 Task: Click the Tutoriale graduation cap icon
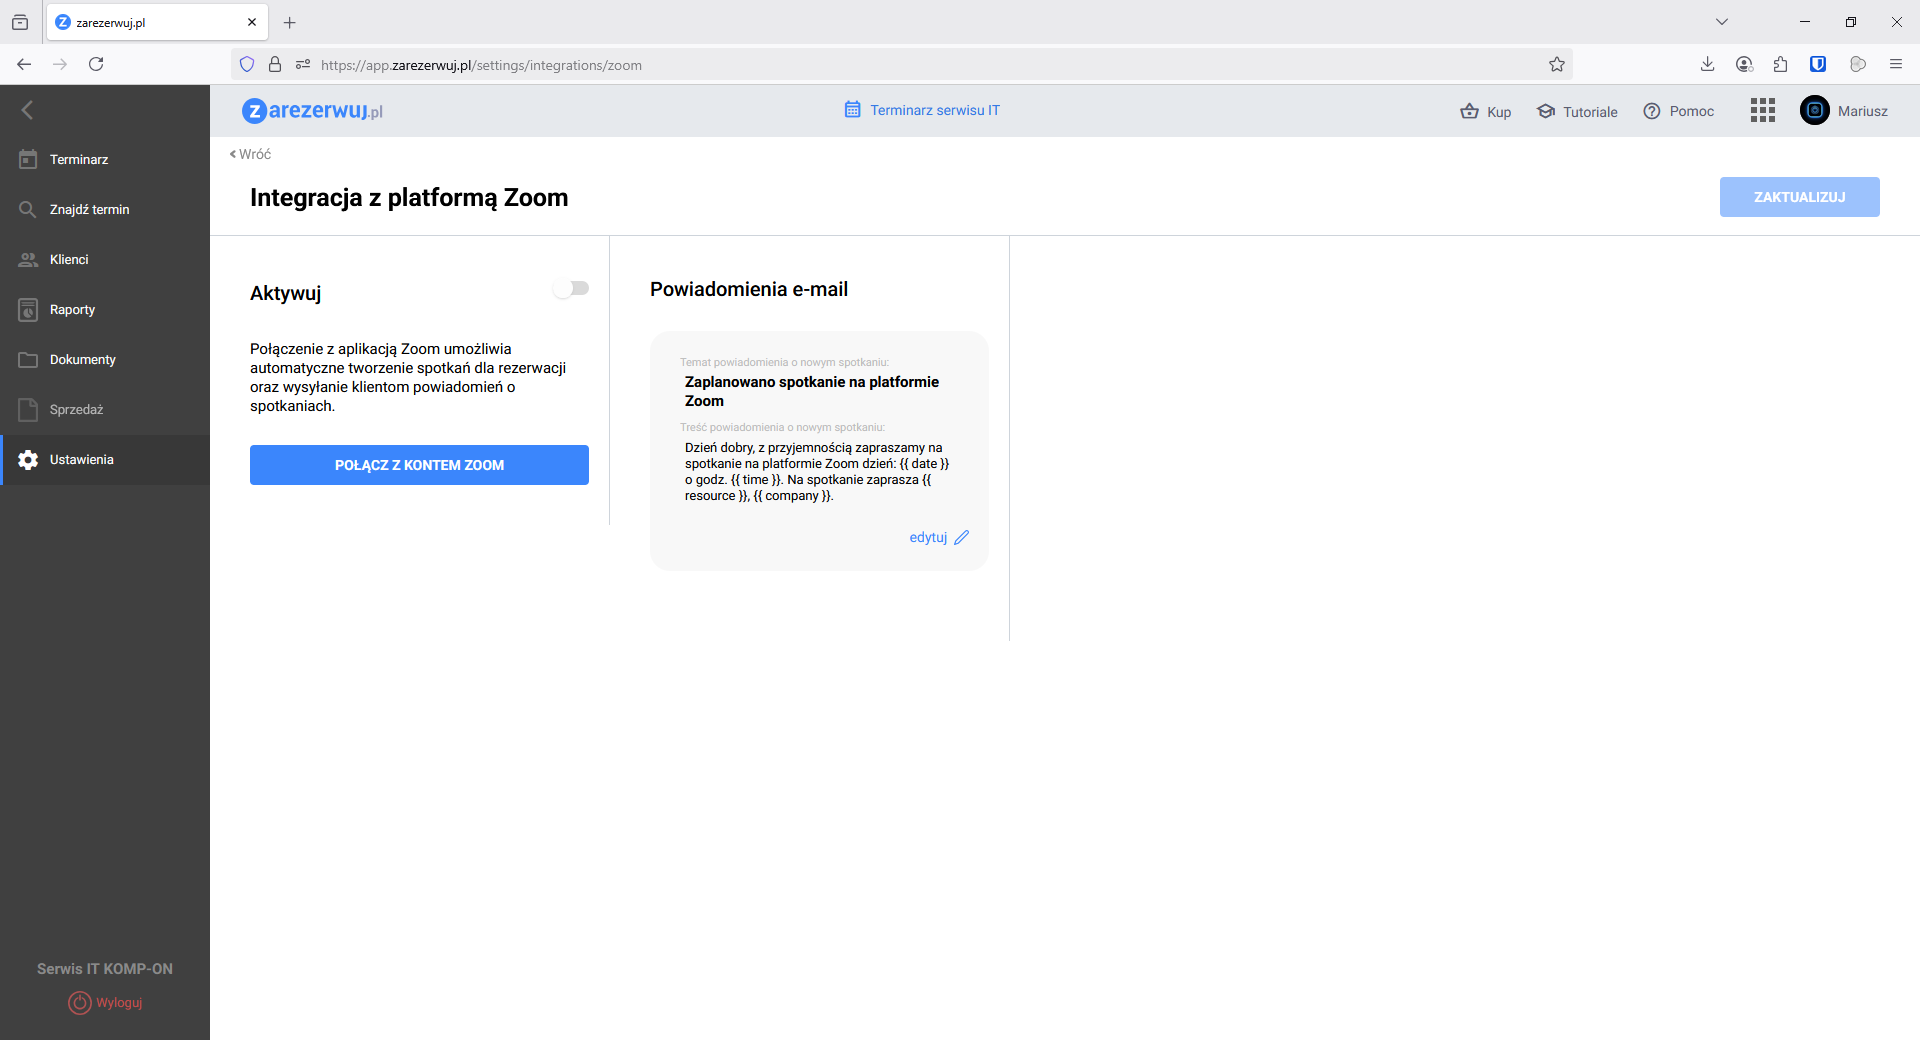(x=1546, y=111)
